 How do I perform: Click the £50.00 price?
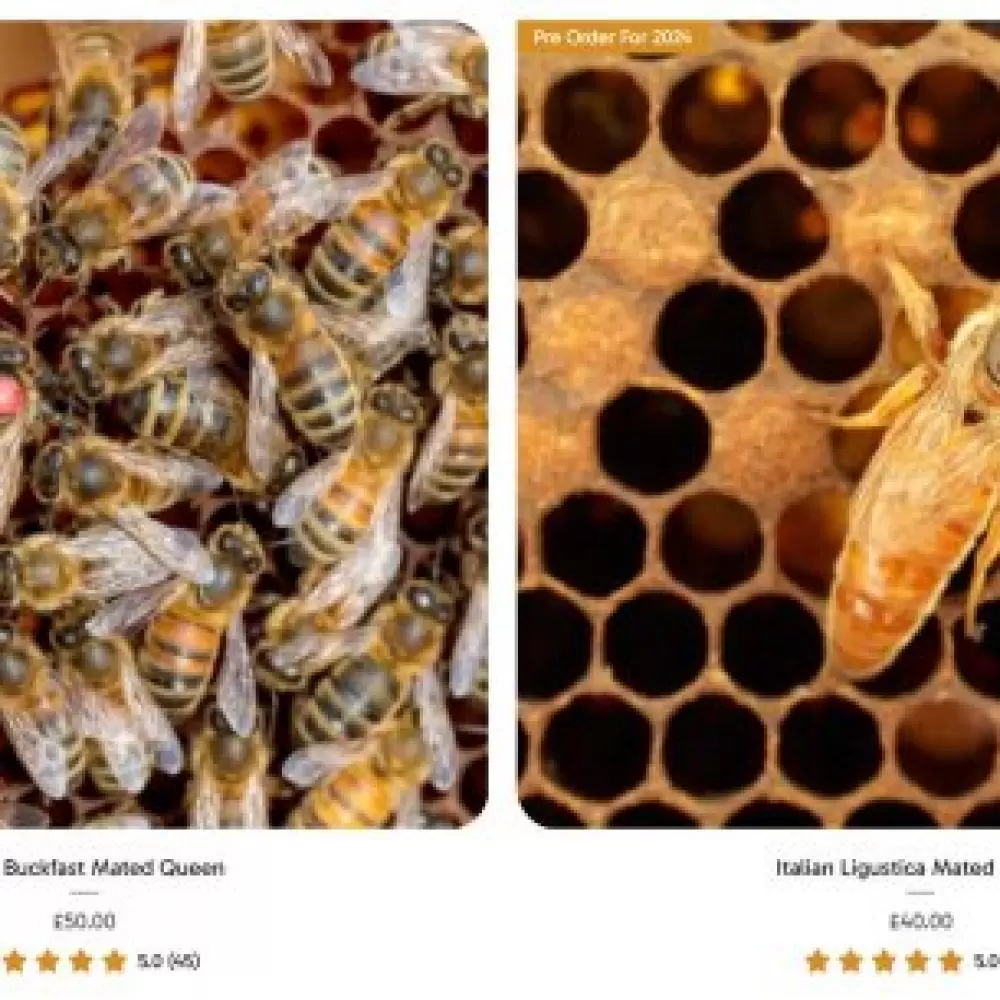point(84,921)
